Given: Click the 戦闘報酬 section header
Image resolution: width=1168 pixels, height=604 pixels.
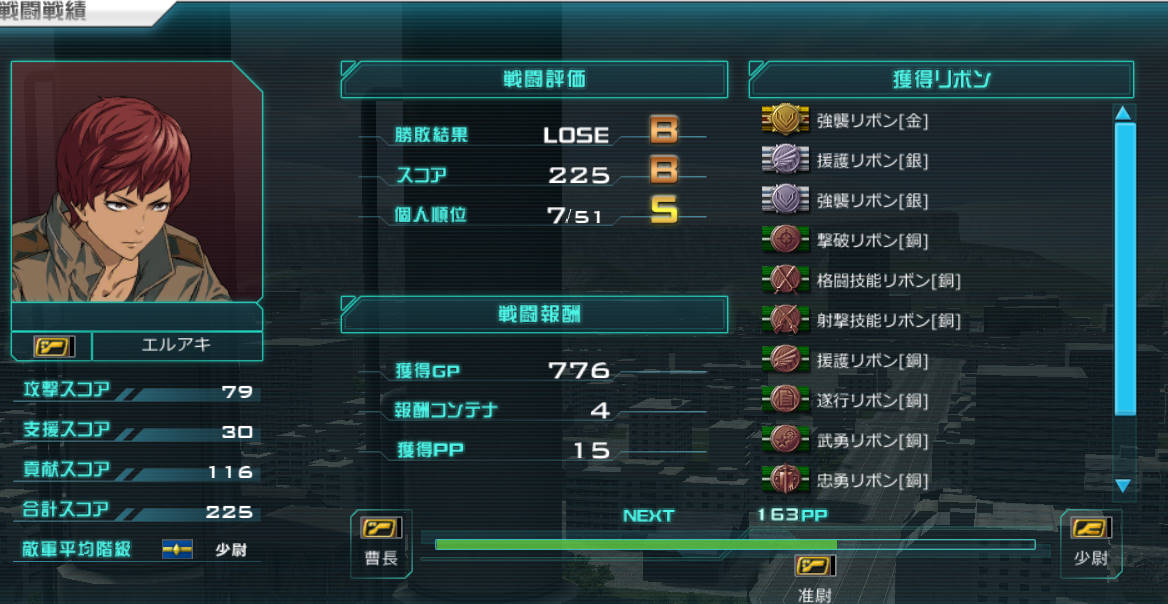Looking at the screenshot, I should click(534, 314).
